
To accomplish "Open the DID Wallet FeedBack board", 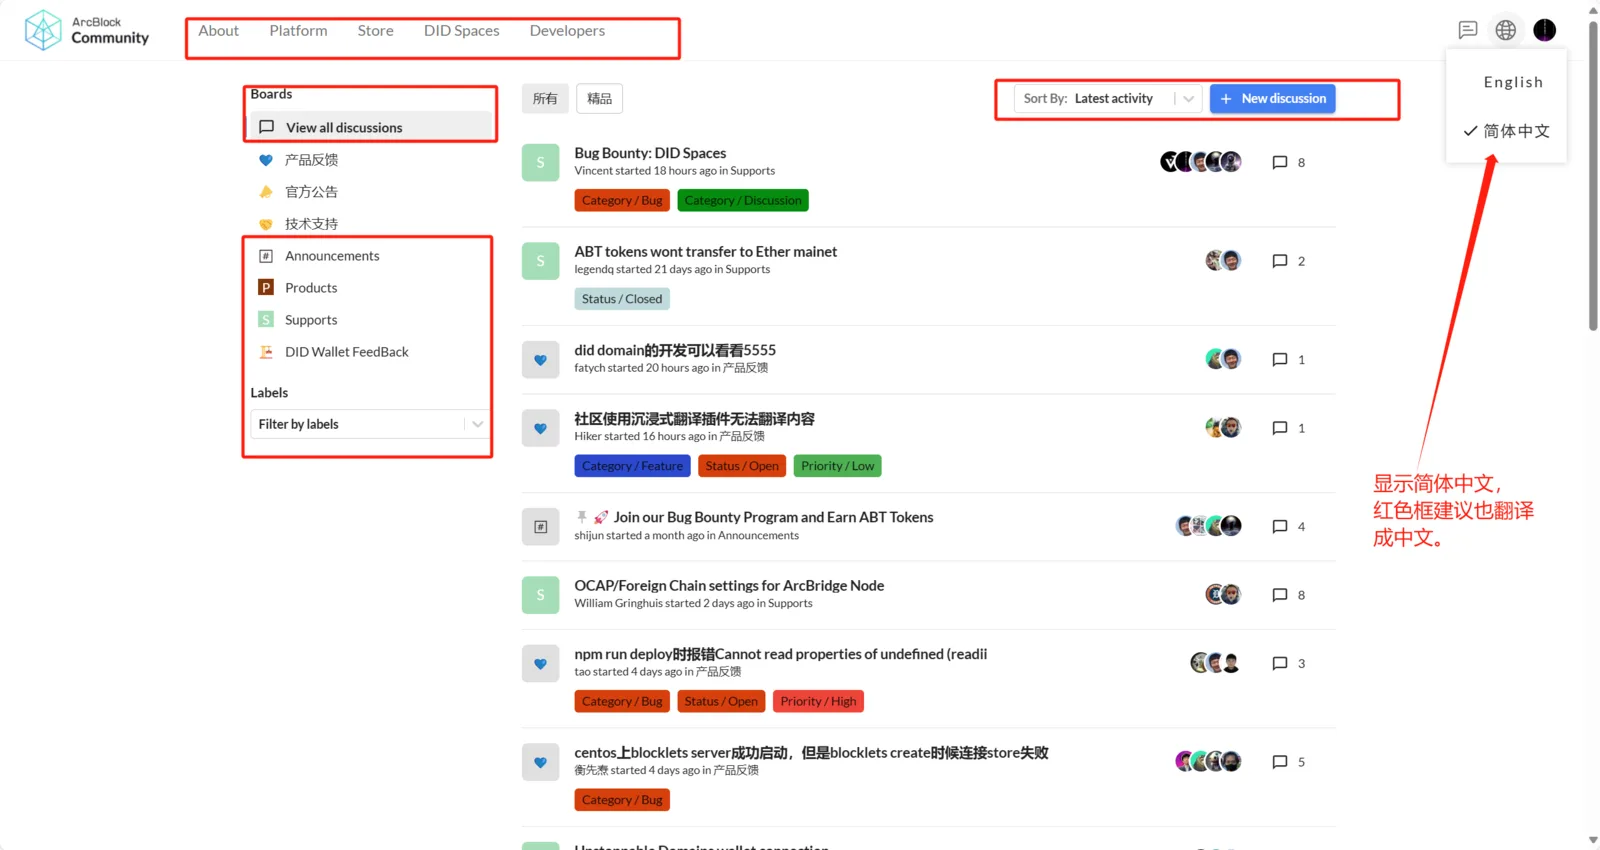I will click(x=347, y=352).
